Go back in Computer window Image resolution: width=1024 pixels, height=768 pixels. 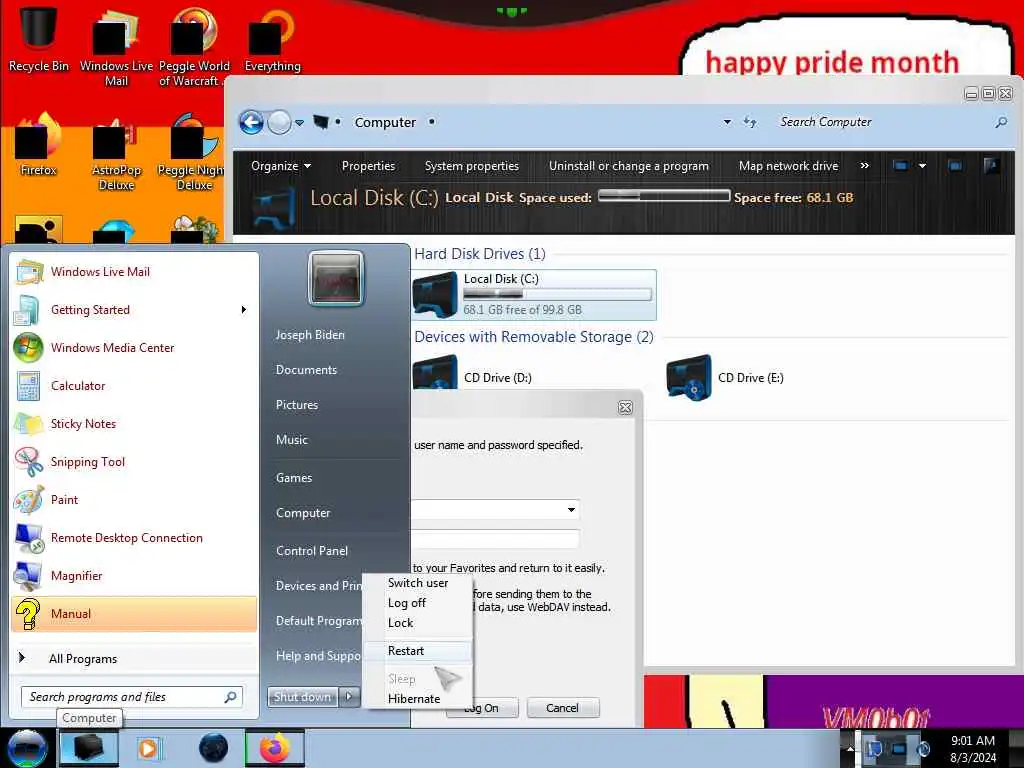251,122
